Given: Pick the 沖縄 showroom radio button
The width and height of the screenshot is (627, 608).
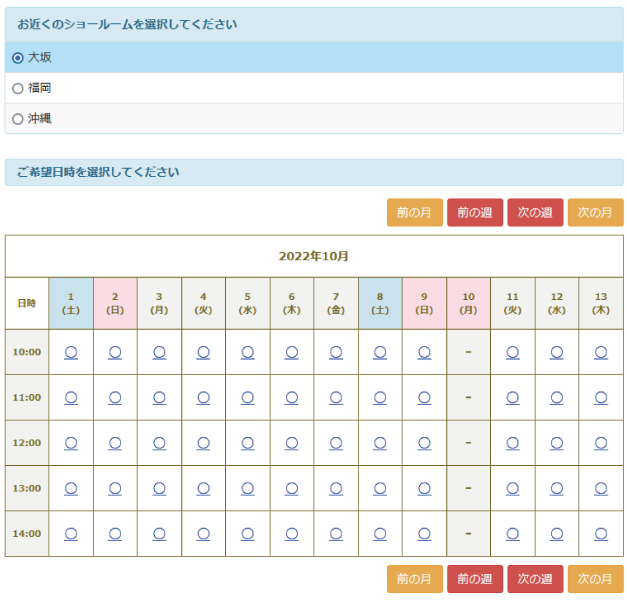Looking at the screenshot, I should point(18,119).
